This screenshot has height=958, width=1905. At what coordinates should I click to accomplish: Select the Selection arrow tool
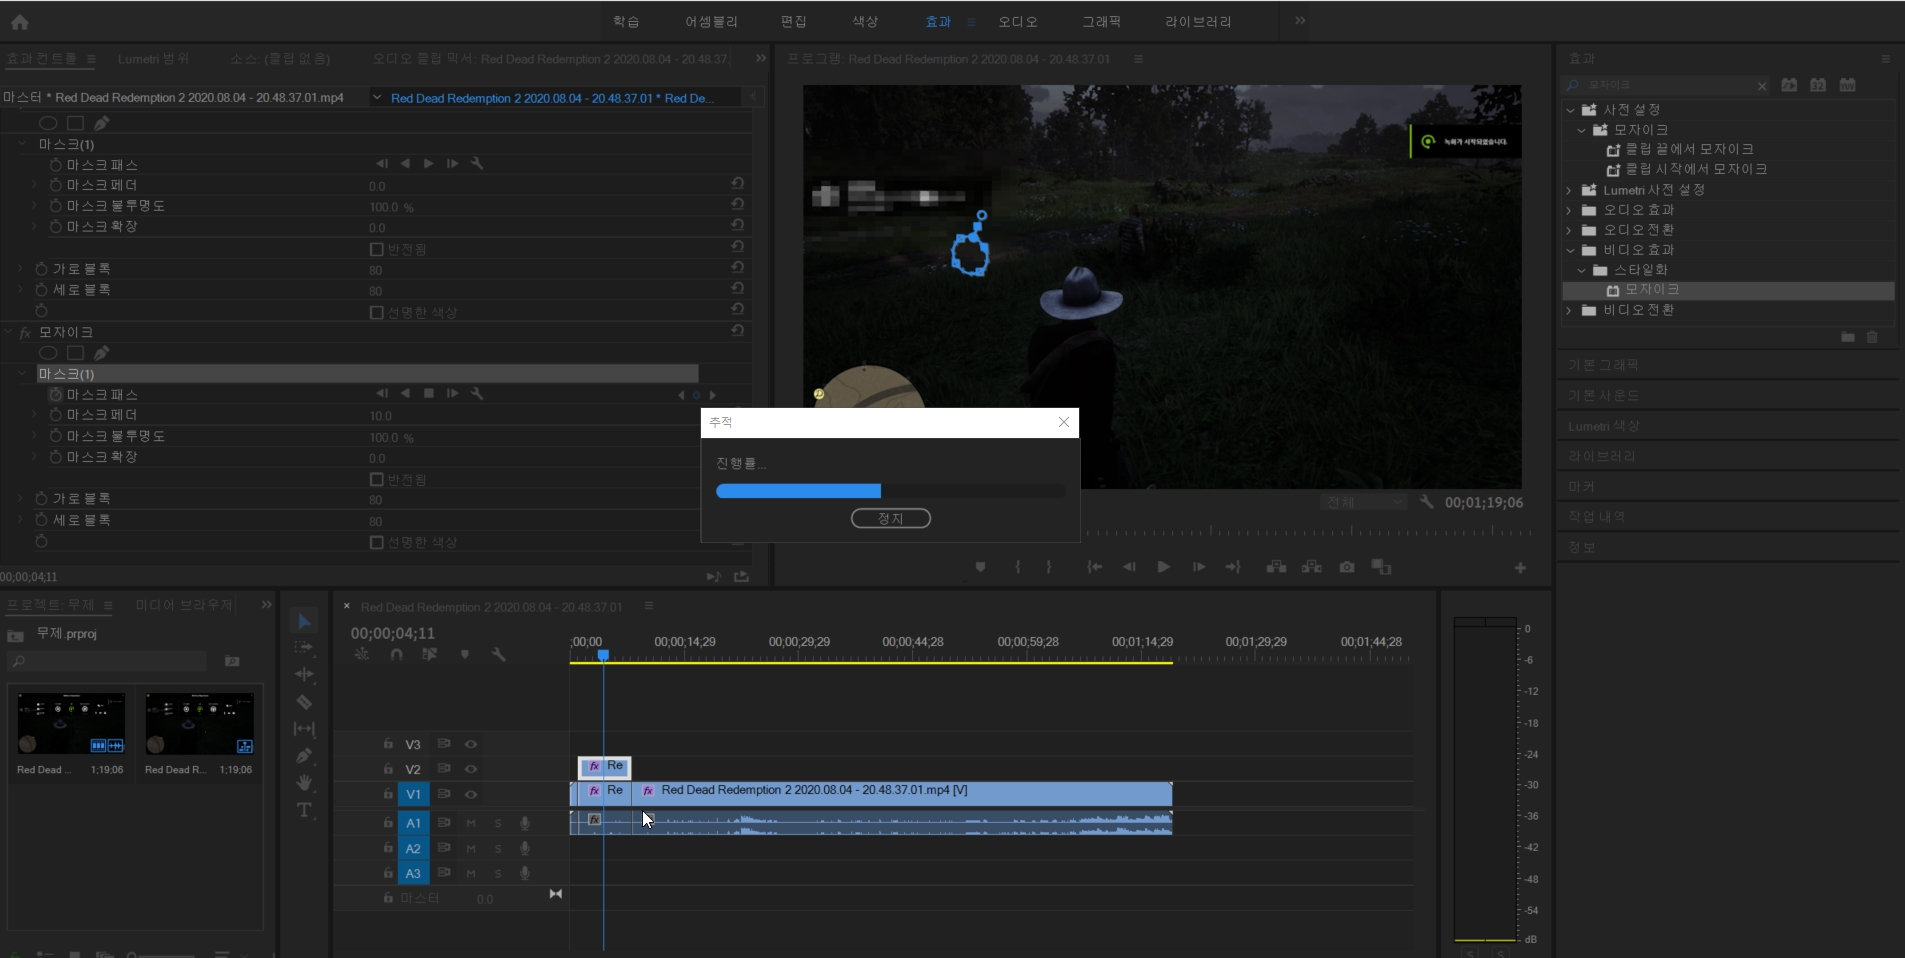tap(305, 621)
